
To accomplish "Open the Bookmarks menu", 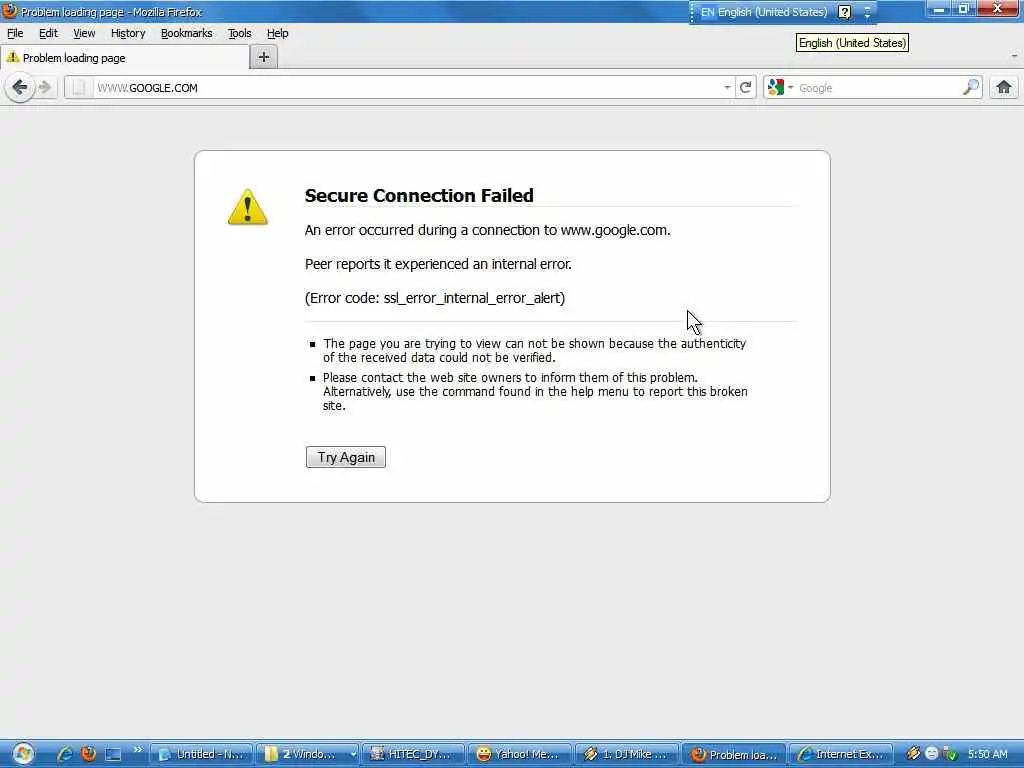I will coord(186,33).
